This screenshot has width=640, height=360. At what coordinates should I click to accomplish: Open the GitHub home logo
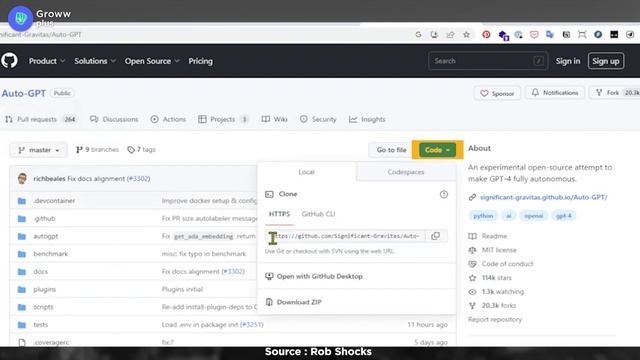(9, 61)
